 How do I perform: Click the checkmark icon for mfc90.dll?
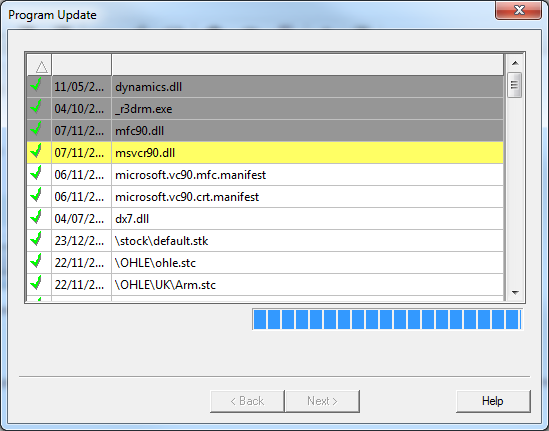(36, 129)
